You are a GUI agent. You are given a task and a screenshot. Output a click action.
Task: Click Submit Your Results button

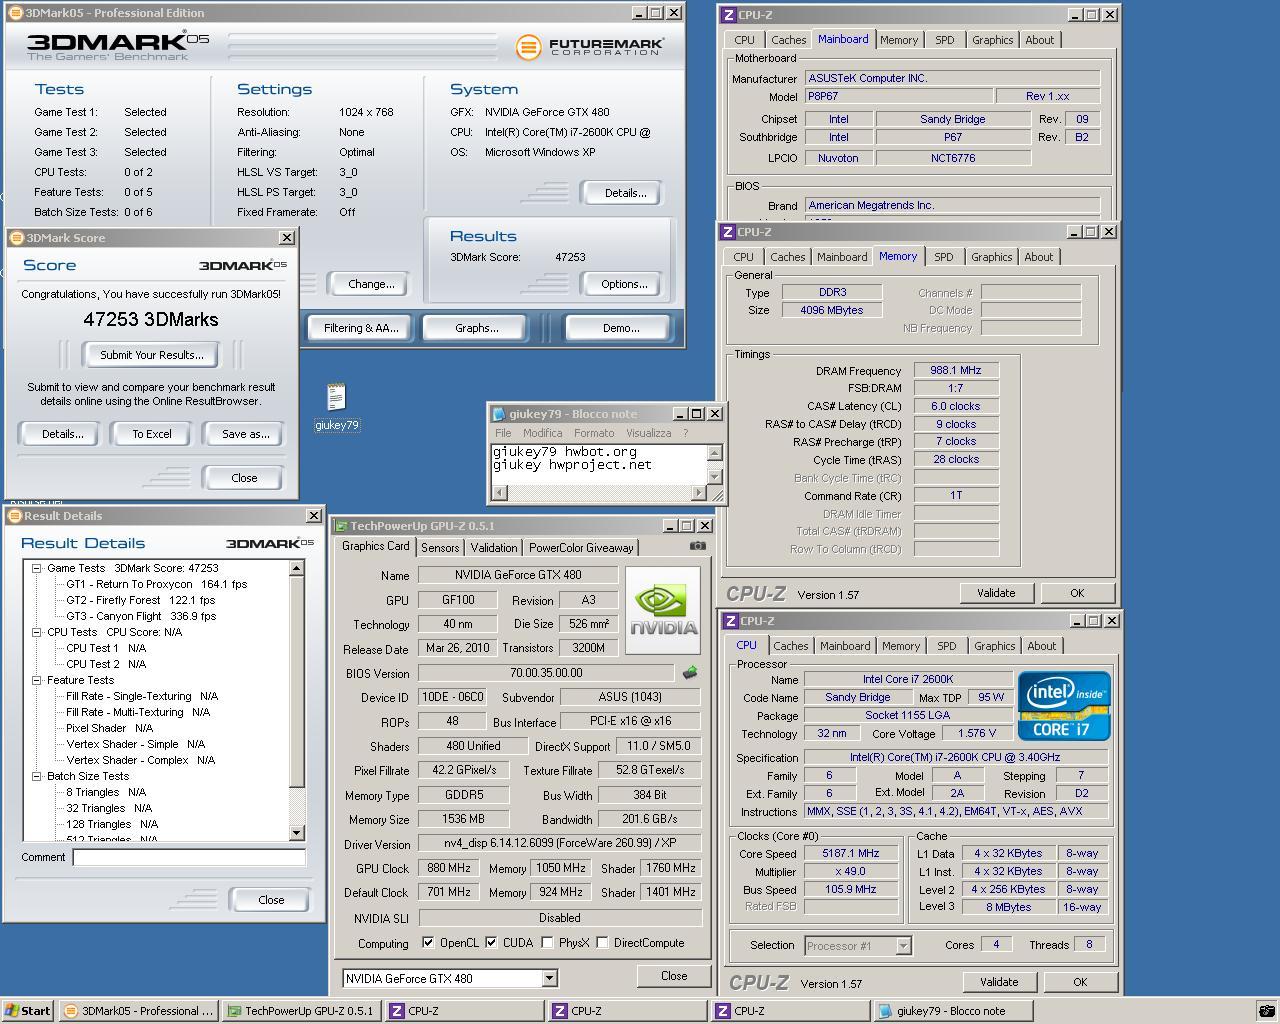152,355
